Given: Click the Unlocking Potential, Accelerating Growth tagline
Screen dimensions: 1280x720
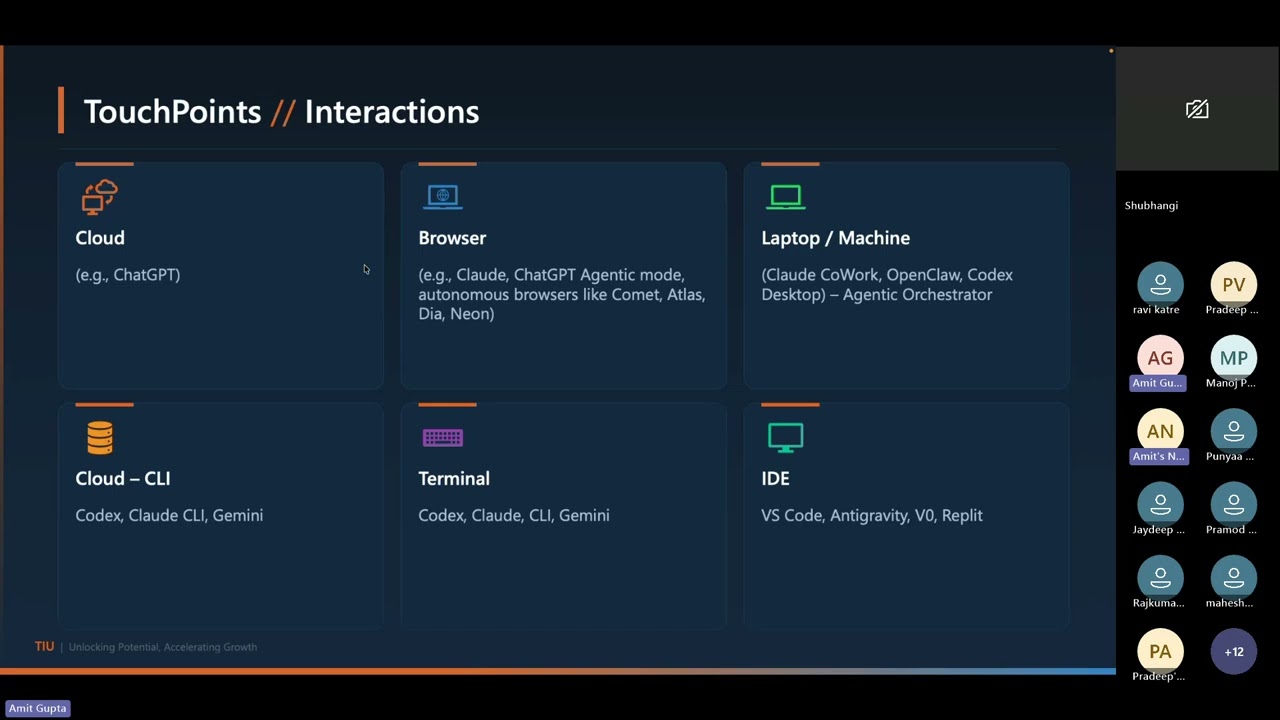Looking at the screenshot, I should [x=163, y=647].
